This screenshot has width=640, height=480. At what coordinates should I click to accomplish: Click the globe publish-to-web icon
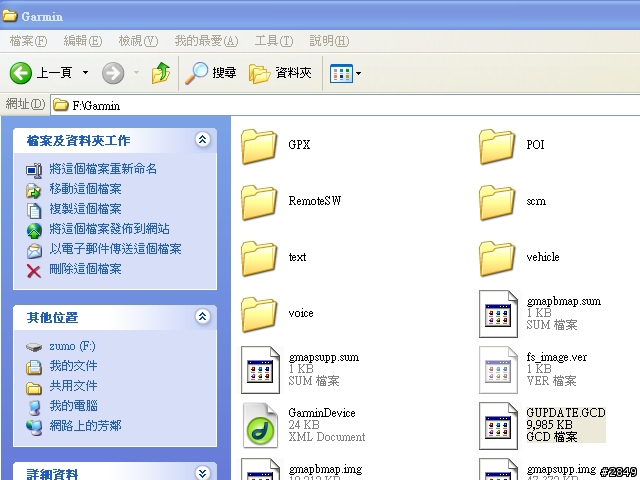[34, 231]
